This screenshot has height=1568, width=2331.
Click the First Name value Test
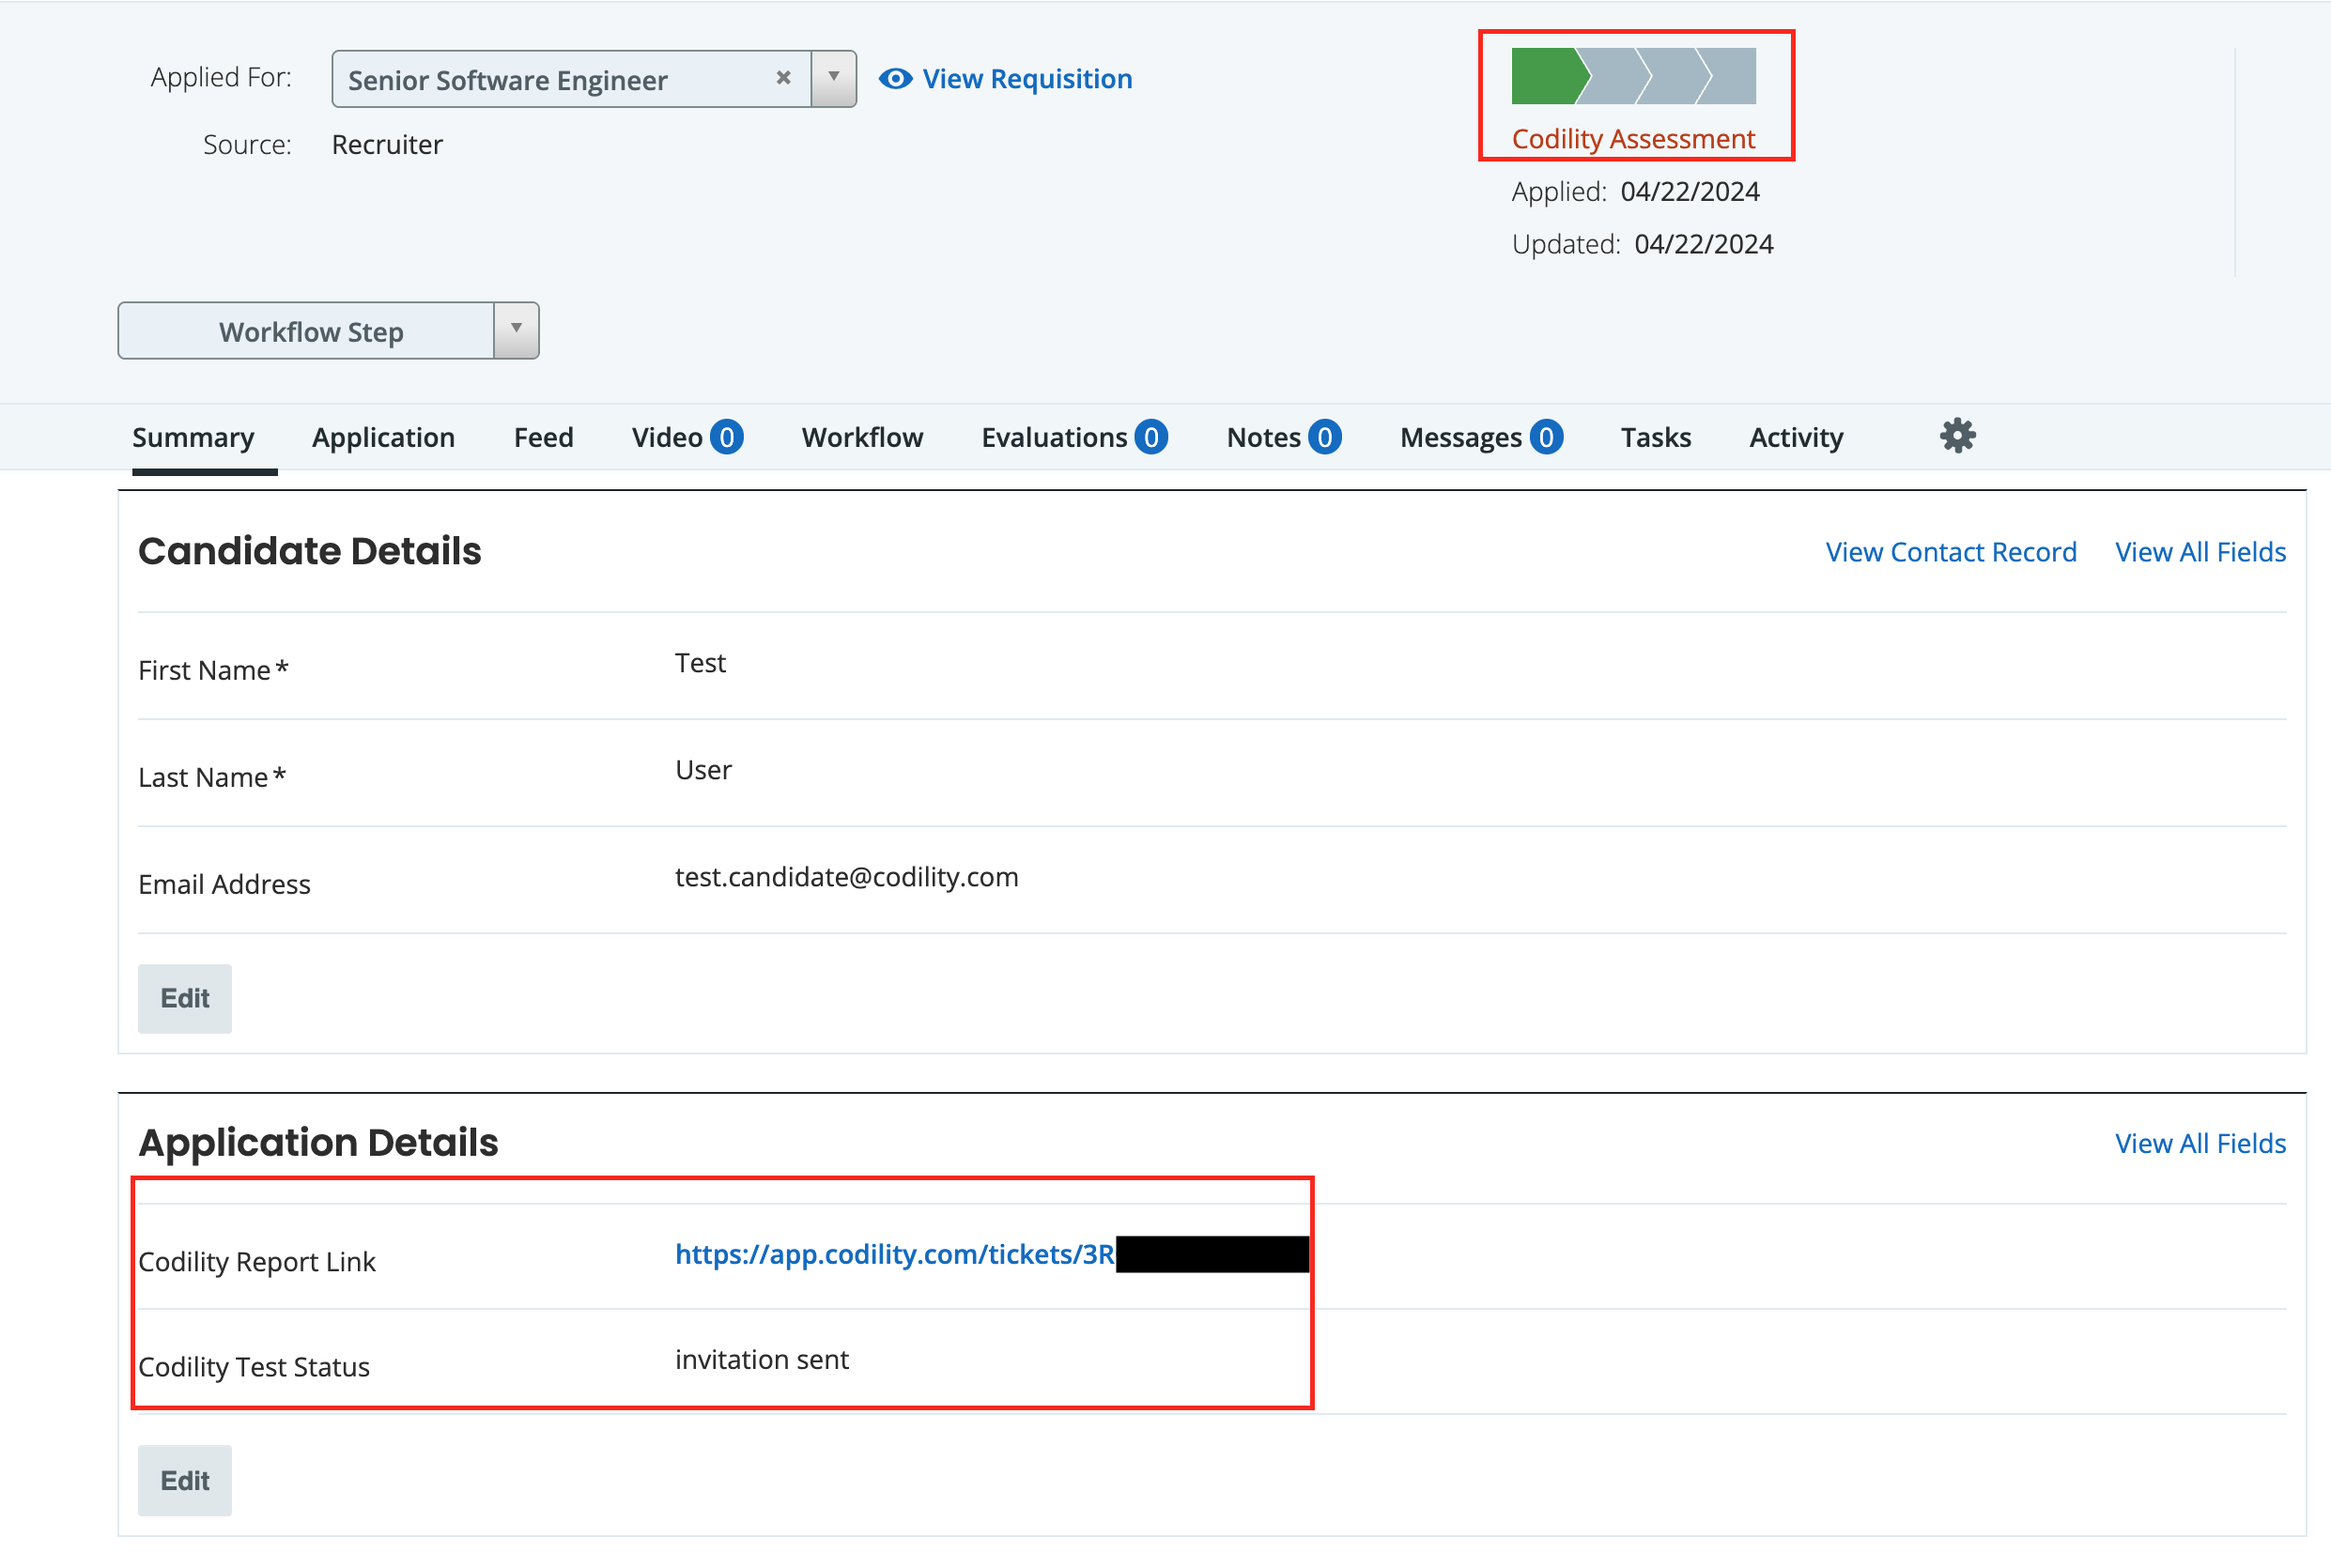700,663
